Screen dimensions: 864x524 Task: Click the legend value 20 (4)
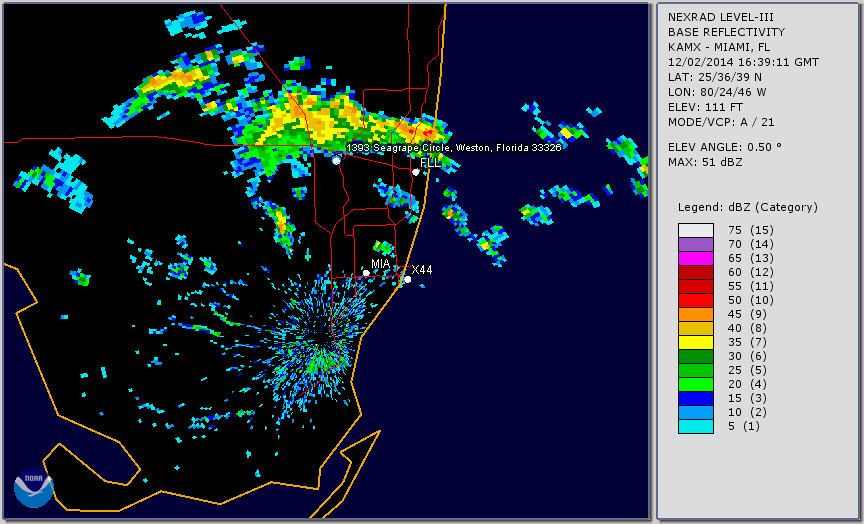748,385
